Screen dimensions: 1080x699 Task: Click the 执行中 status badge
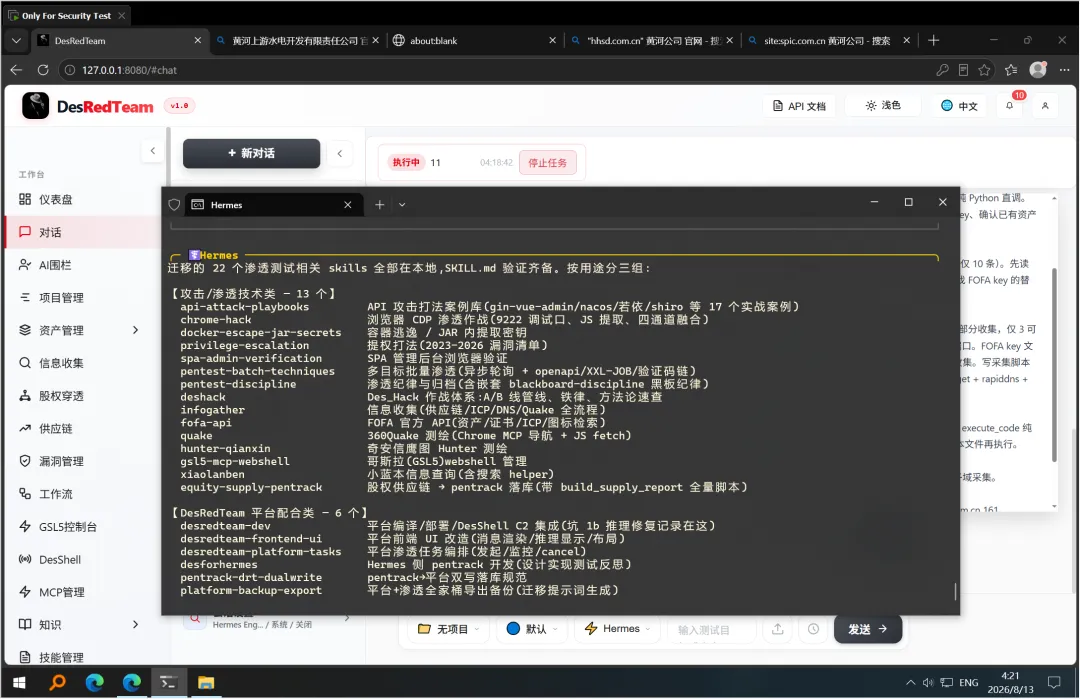tap(406, 163)
